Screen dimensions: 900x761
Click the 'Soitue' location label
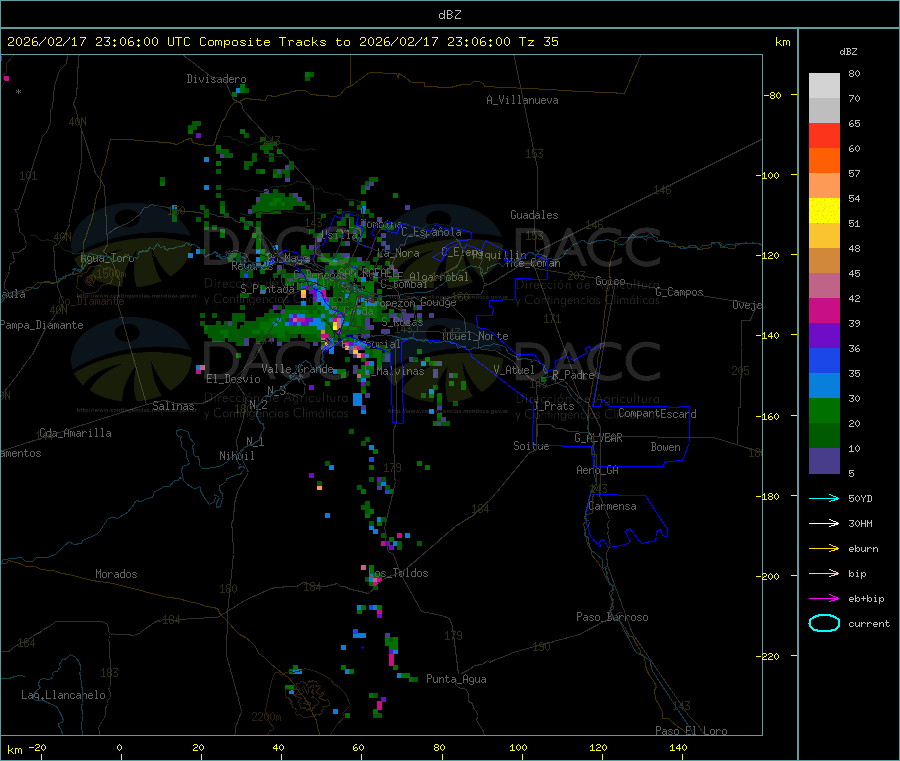pos(531,446)
